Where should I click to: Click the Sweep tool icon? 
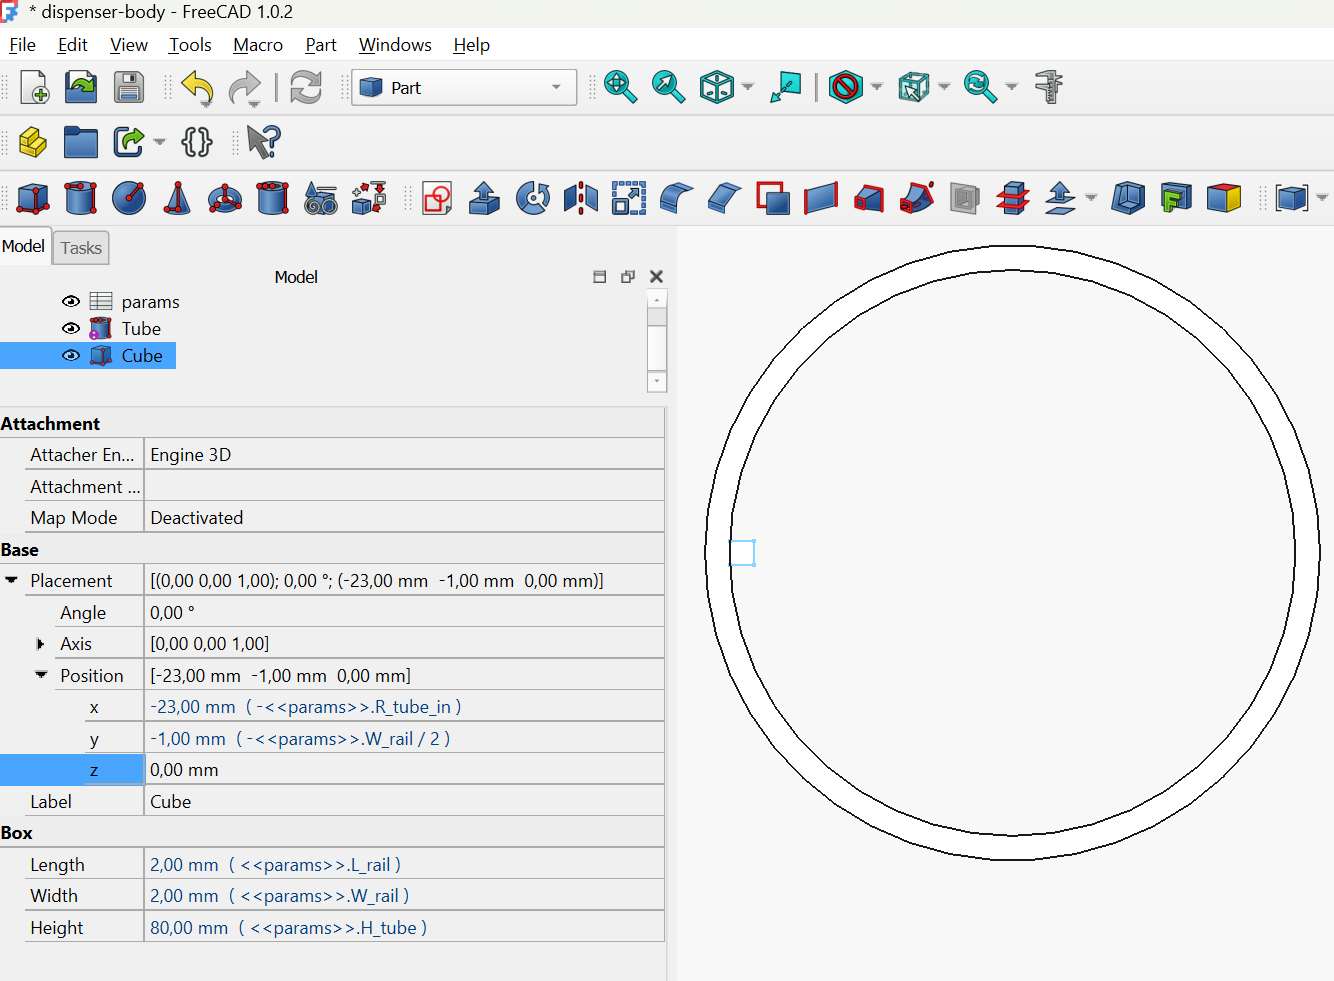click(x=917, y=198)
